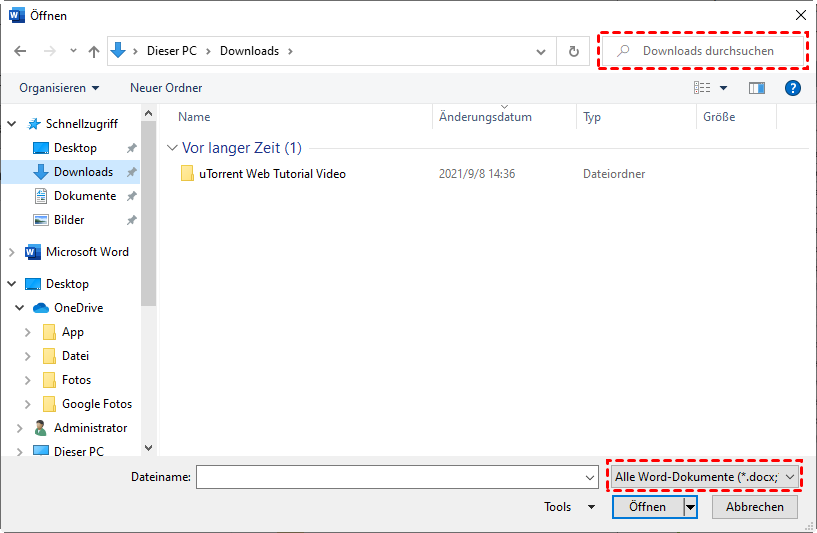Click the pin icon next to Bilder
The height and width of the screenshot is (533, 817).
[131, 220]
